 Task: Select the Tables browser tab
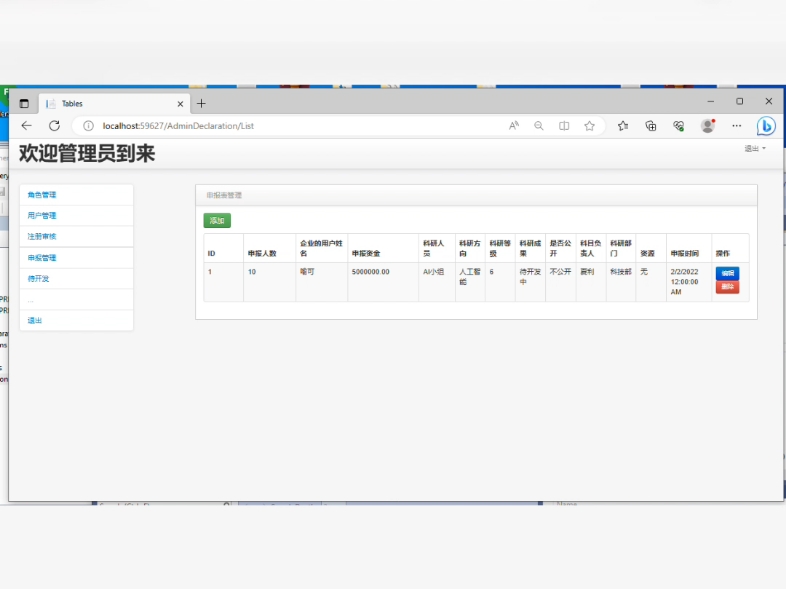pos(115,104)
